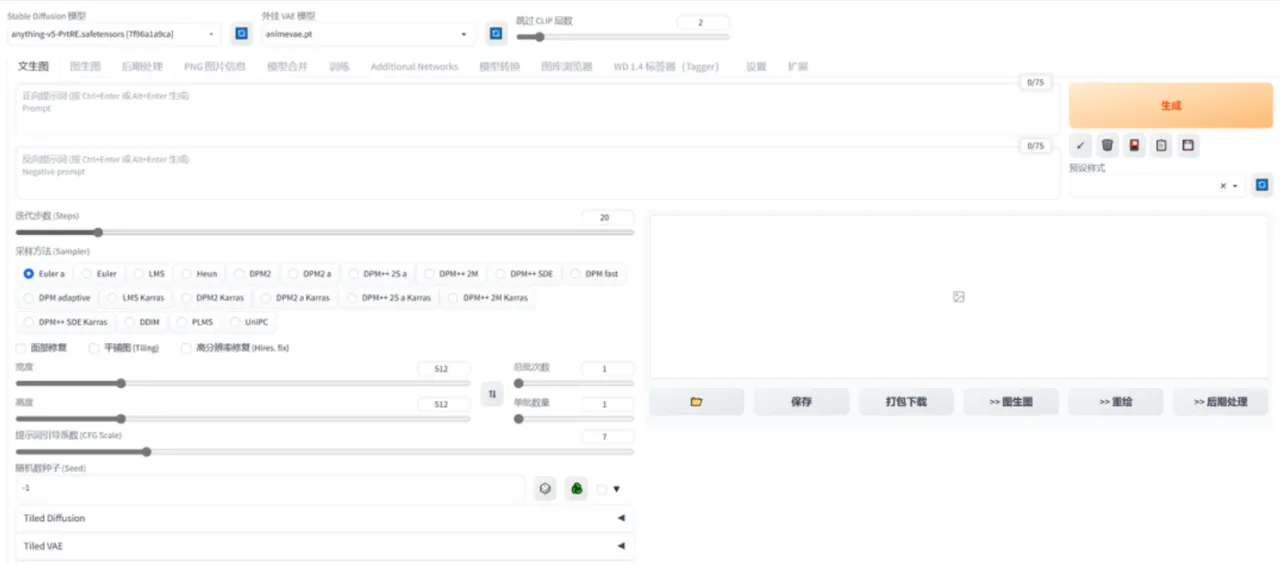Image resolution: width=1280 pixels, height=564 pixels.
Task: Click the clipboard icon under the generate button
Action: click(x=1161, y=145)
